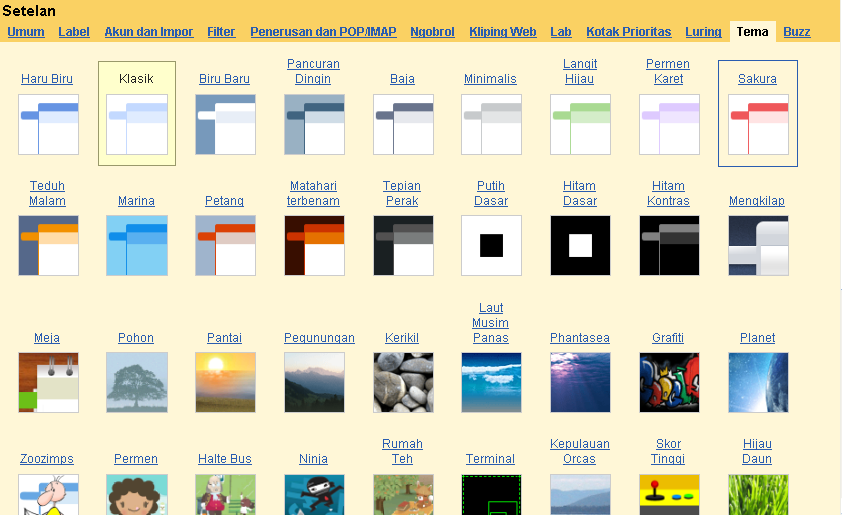Click the Zoozimps theme name link
842x515 pixels.
[47, 459]
